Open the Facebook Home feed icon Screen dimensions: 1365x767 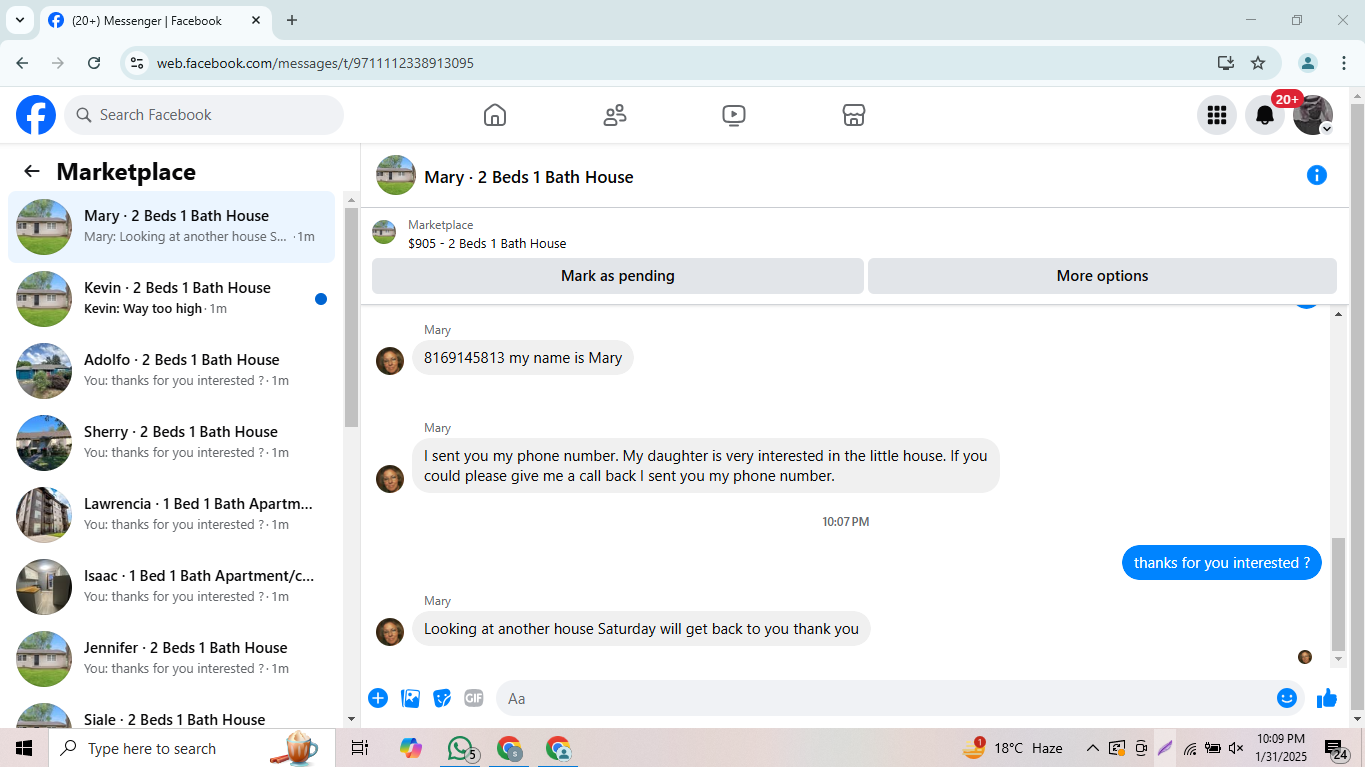tap(495, 115)
